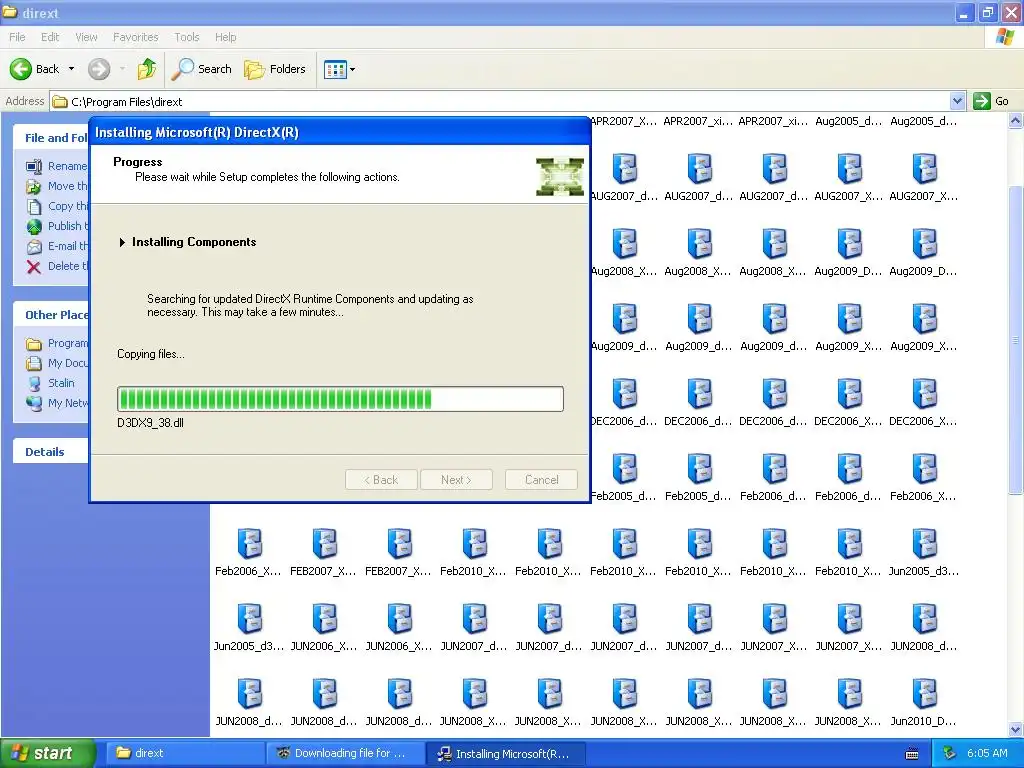The width and height of the screenshot is (1024, 768).
Task: Open the Tools menu
Action: coord(187,37)
